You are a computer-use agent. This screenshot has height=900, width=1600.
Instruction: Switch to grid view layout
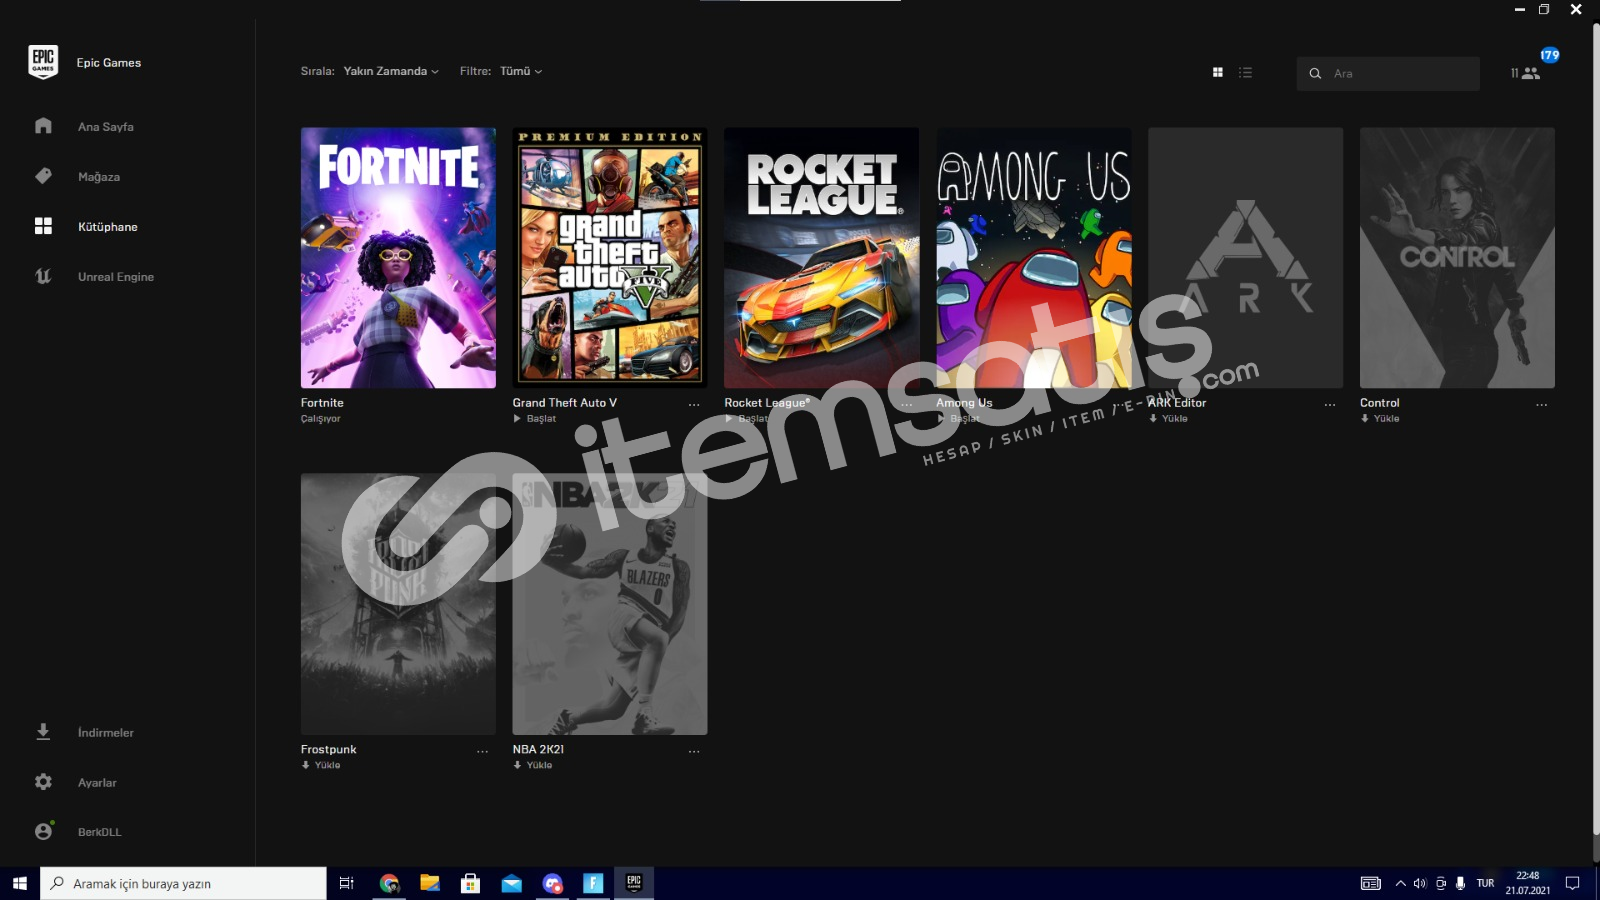[1217, 72]
